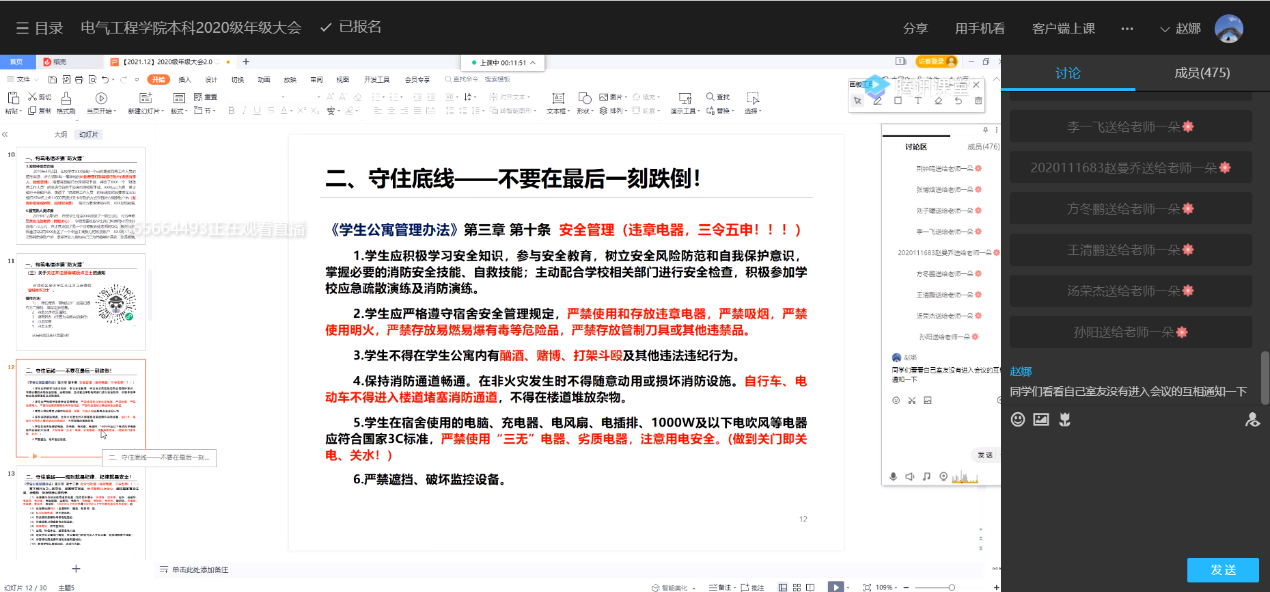The width and height of the screenshot is (1270, 592).
Task: Open the 插入 ribbon tab
Action: [185, 79]
